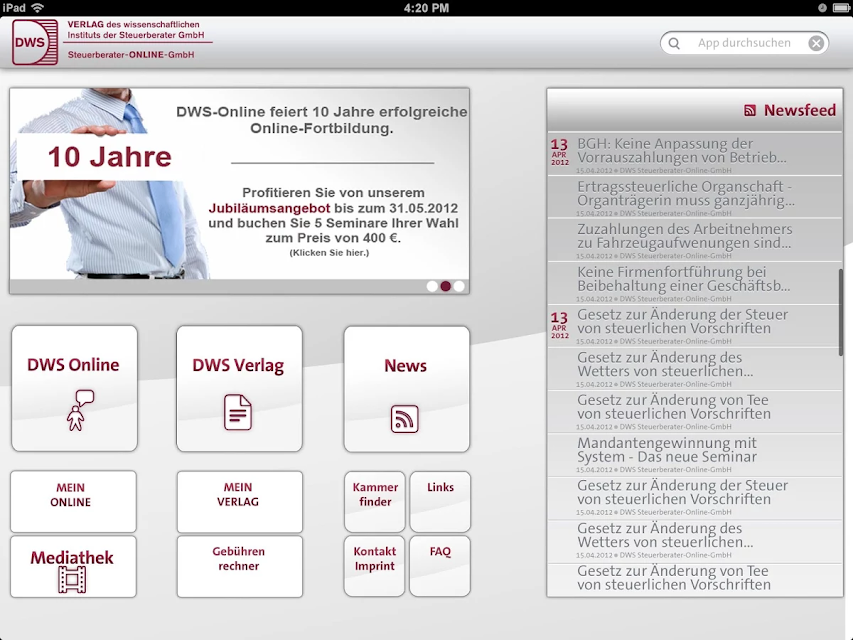
Task: Click the RSS feed icon under News
Action: tap(404, 419)
